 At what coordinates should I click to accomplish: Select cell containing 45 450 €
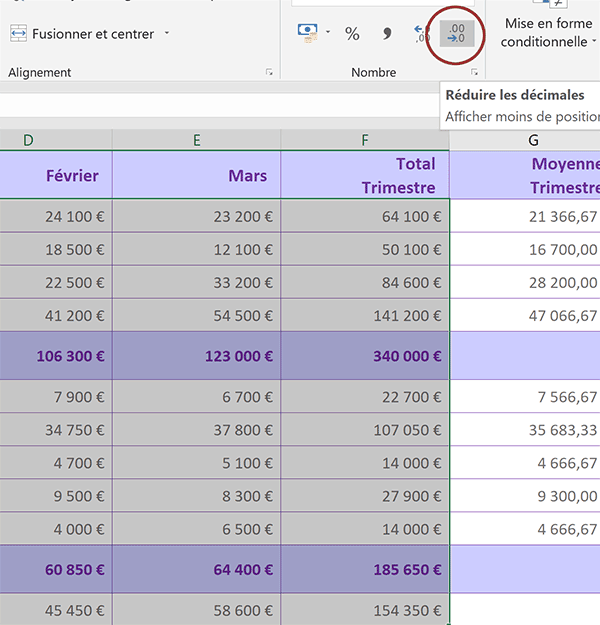56,610
